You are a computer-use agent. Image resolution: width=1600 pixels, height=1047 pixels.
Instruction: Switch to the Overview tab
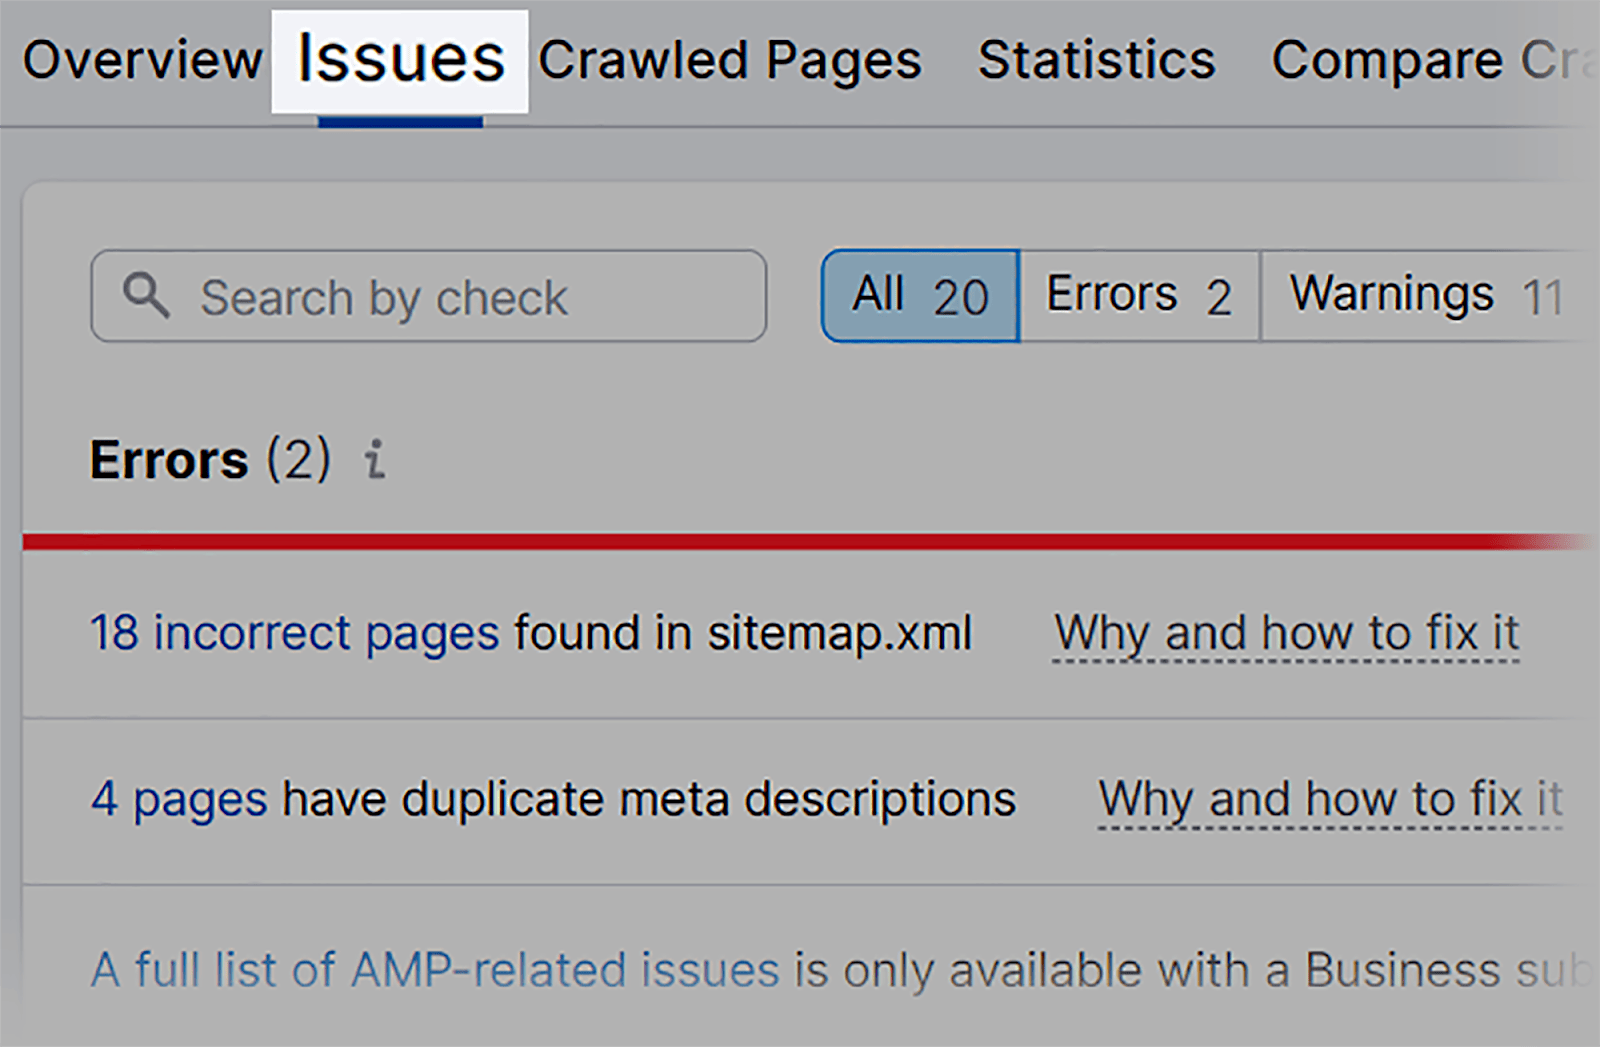pos(146,60)
